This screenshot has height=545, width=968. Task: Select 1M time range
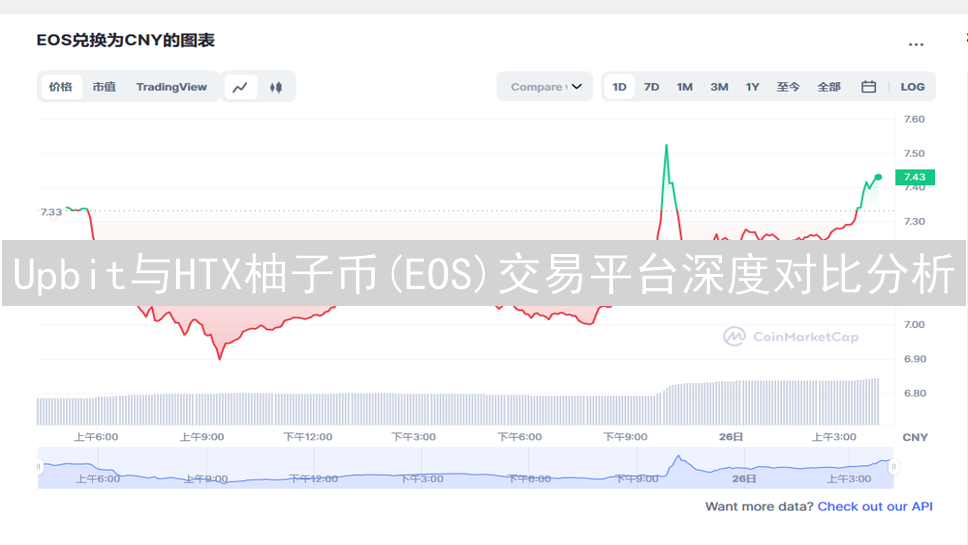coord(684,87)
